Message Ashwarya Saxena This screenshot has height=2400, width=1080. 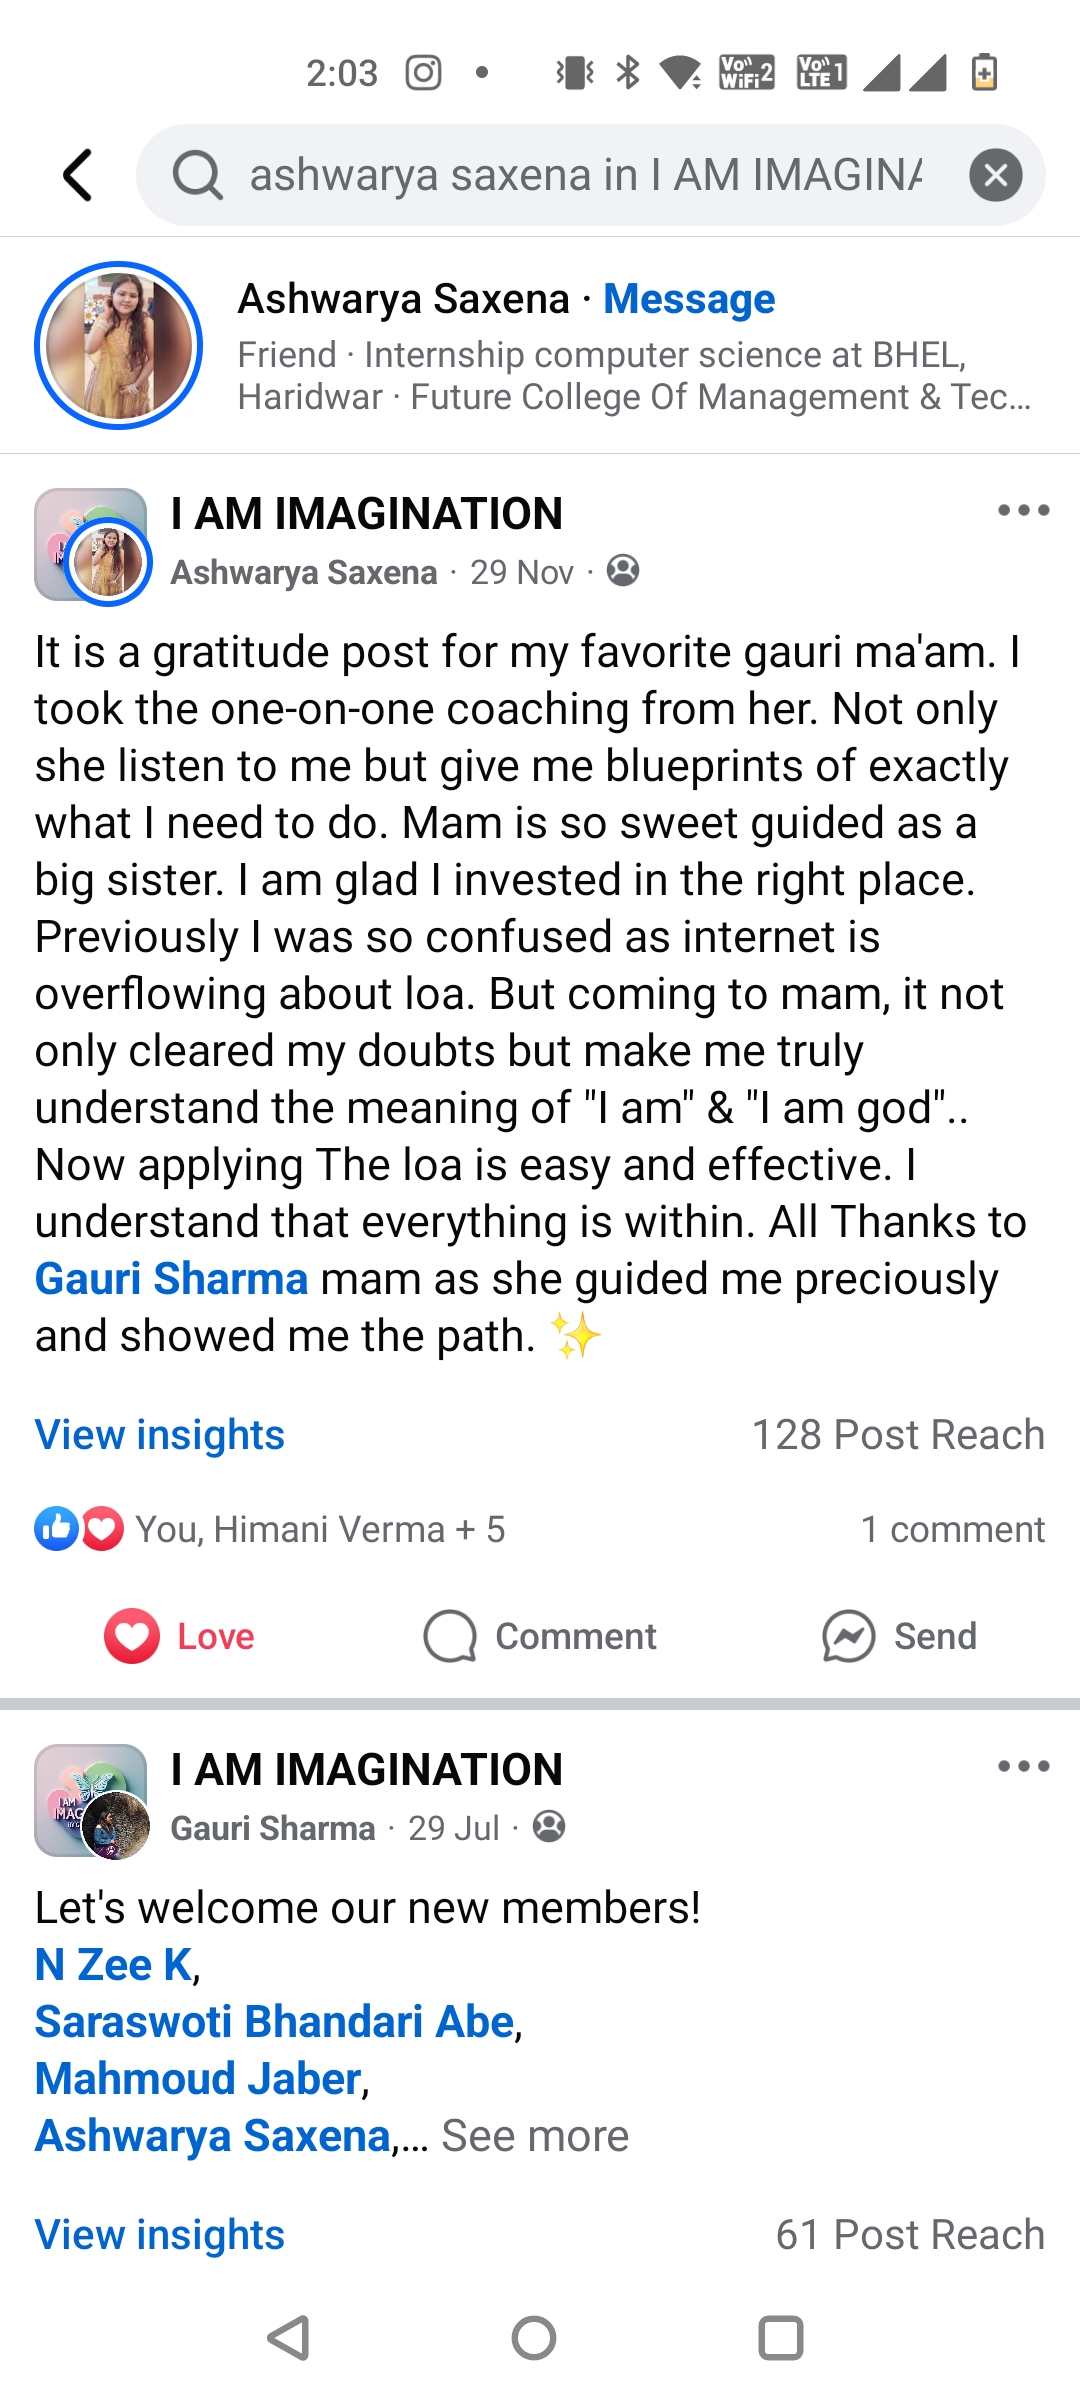(x=689, y=299)
